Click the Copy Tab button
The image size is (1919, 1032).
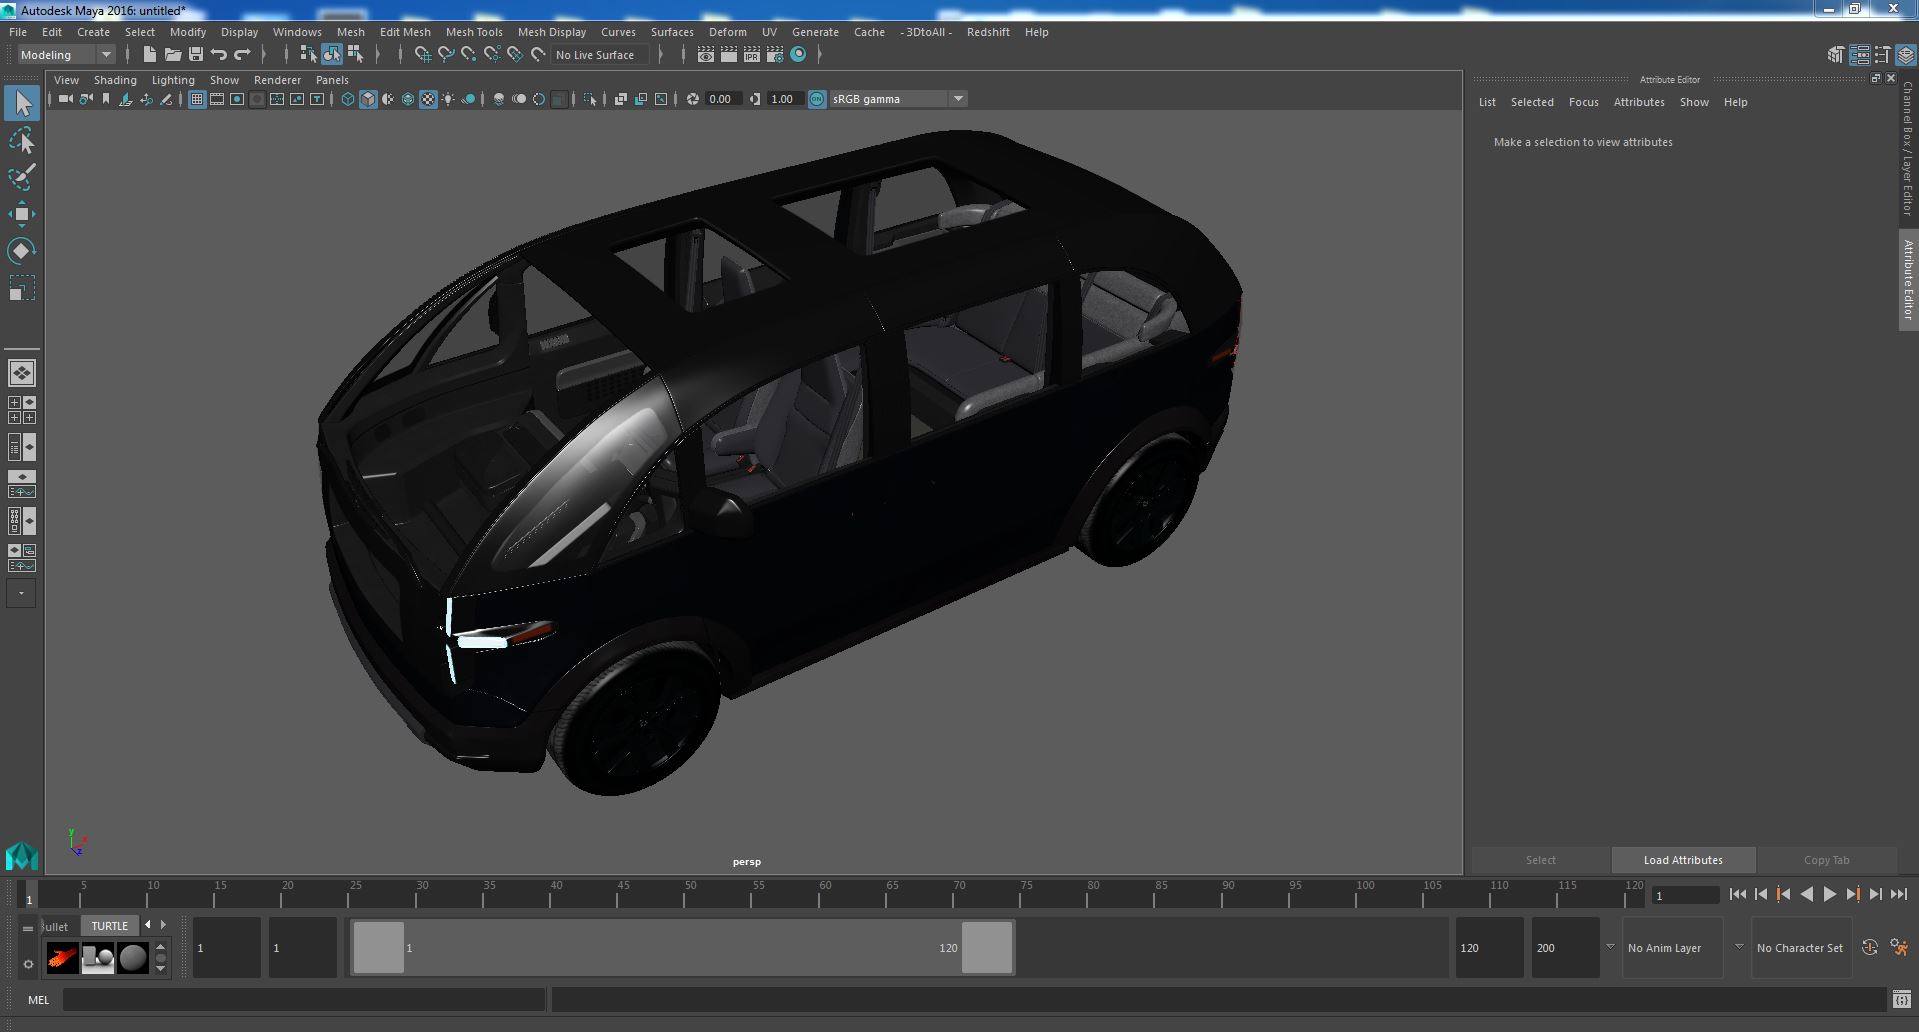pos(1826,860)
